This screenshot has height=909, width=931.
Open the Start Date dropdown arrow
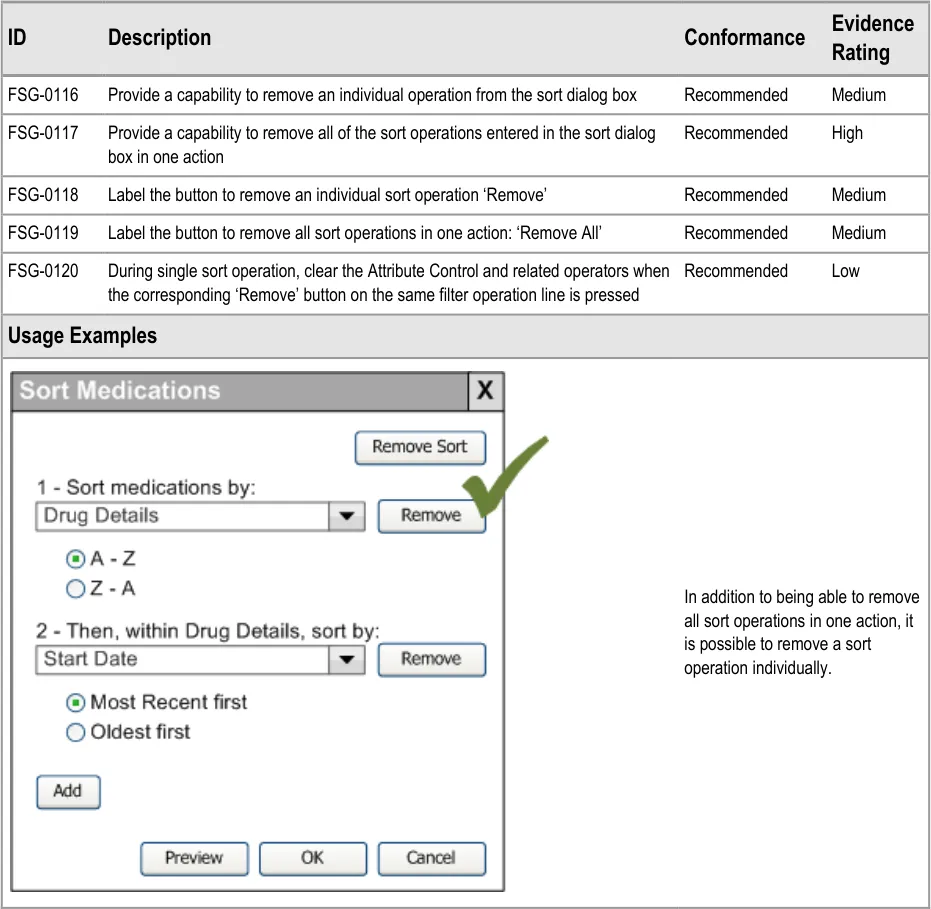pyautogui.click(x=347, y=659)
